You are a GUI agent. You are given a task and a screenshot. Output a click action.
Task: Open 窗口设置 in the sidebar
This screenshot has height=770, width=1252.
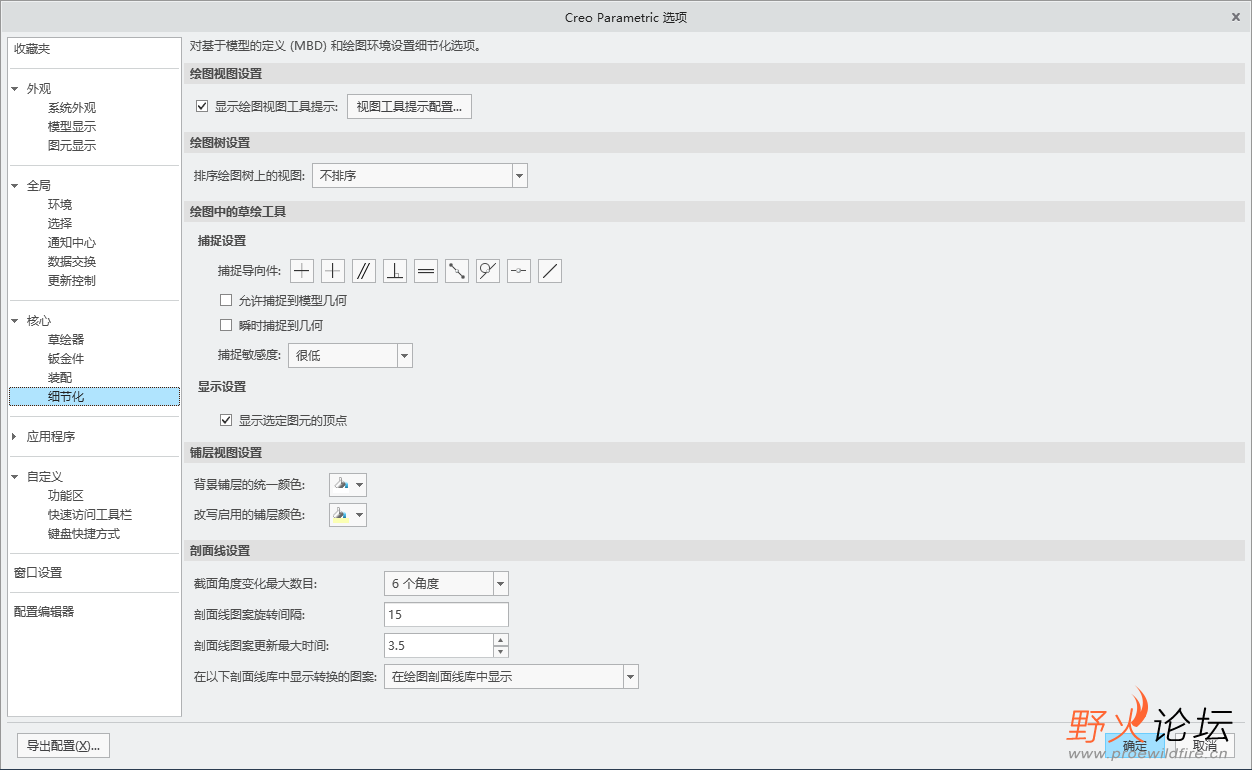[x=38, y=573]
